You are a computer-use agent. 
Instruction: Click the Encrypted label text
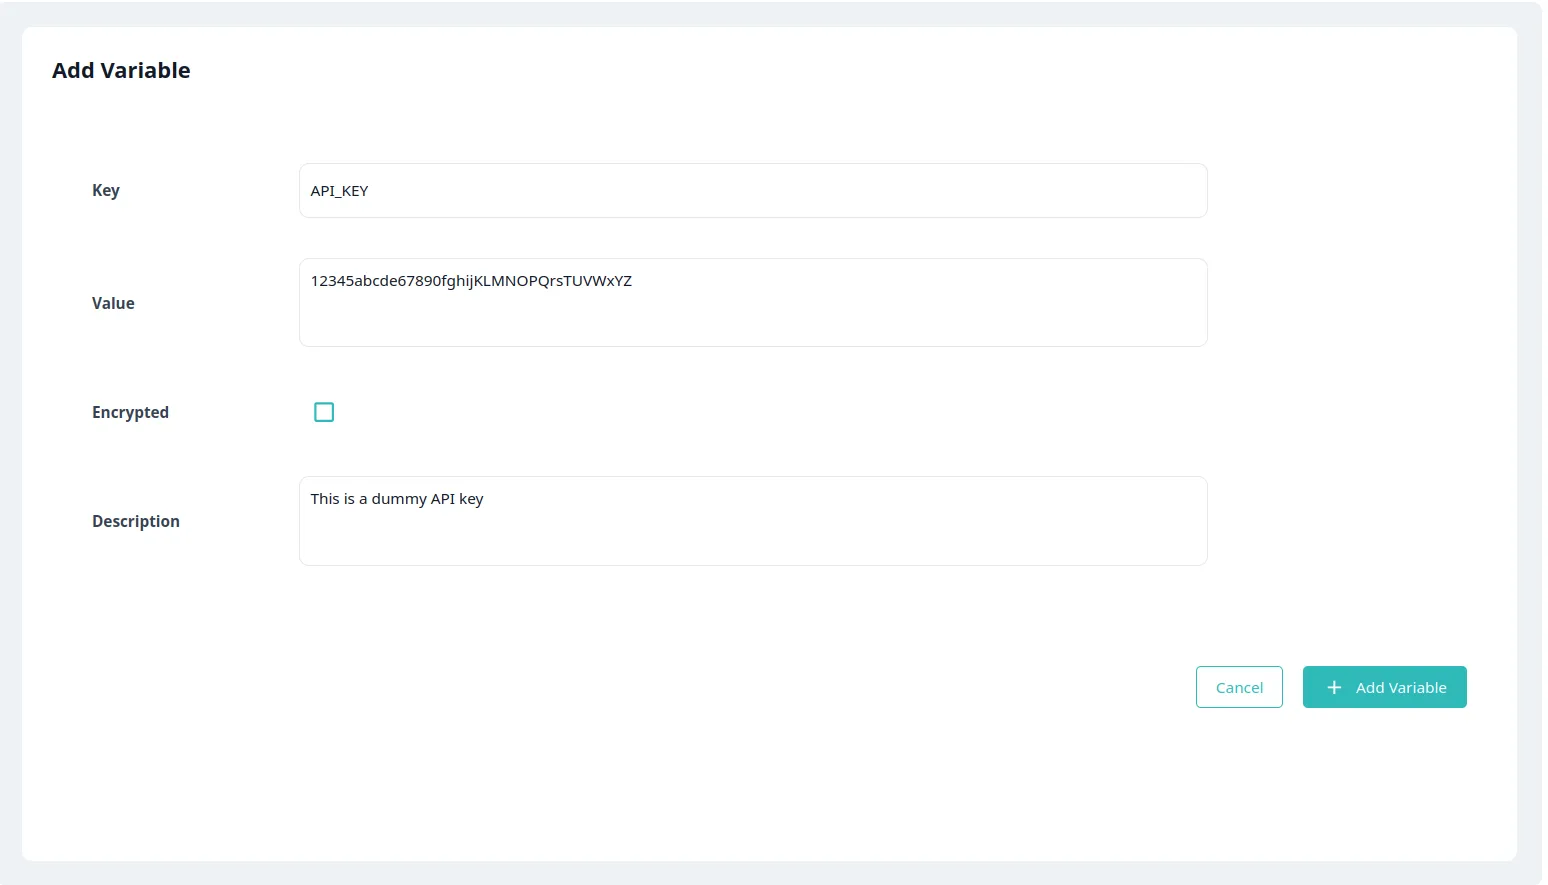130,411
